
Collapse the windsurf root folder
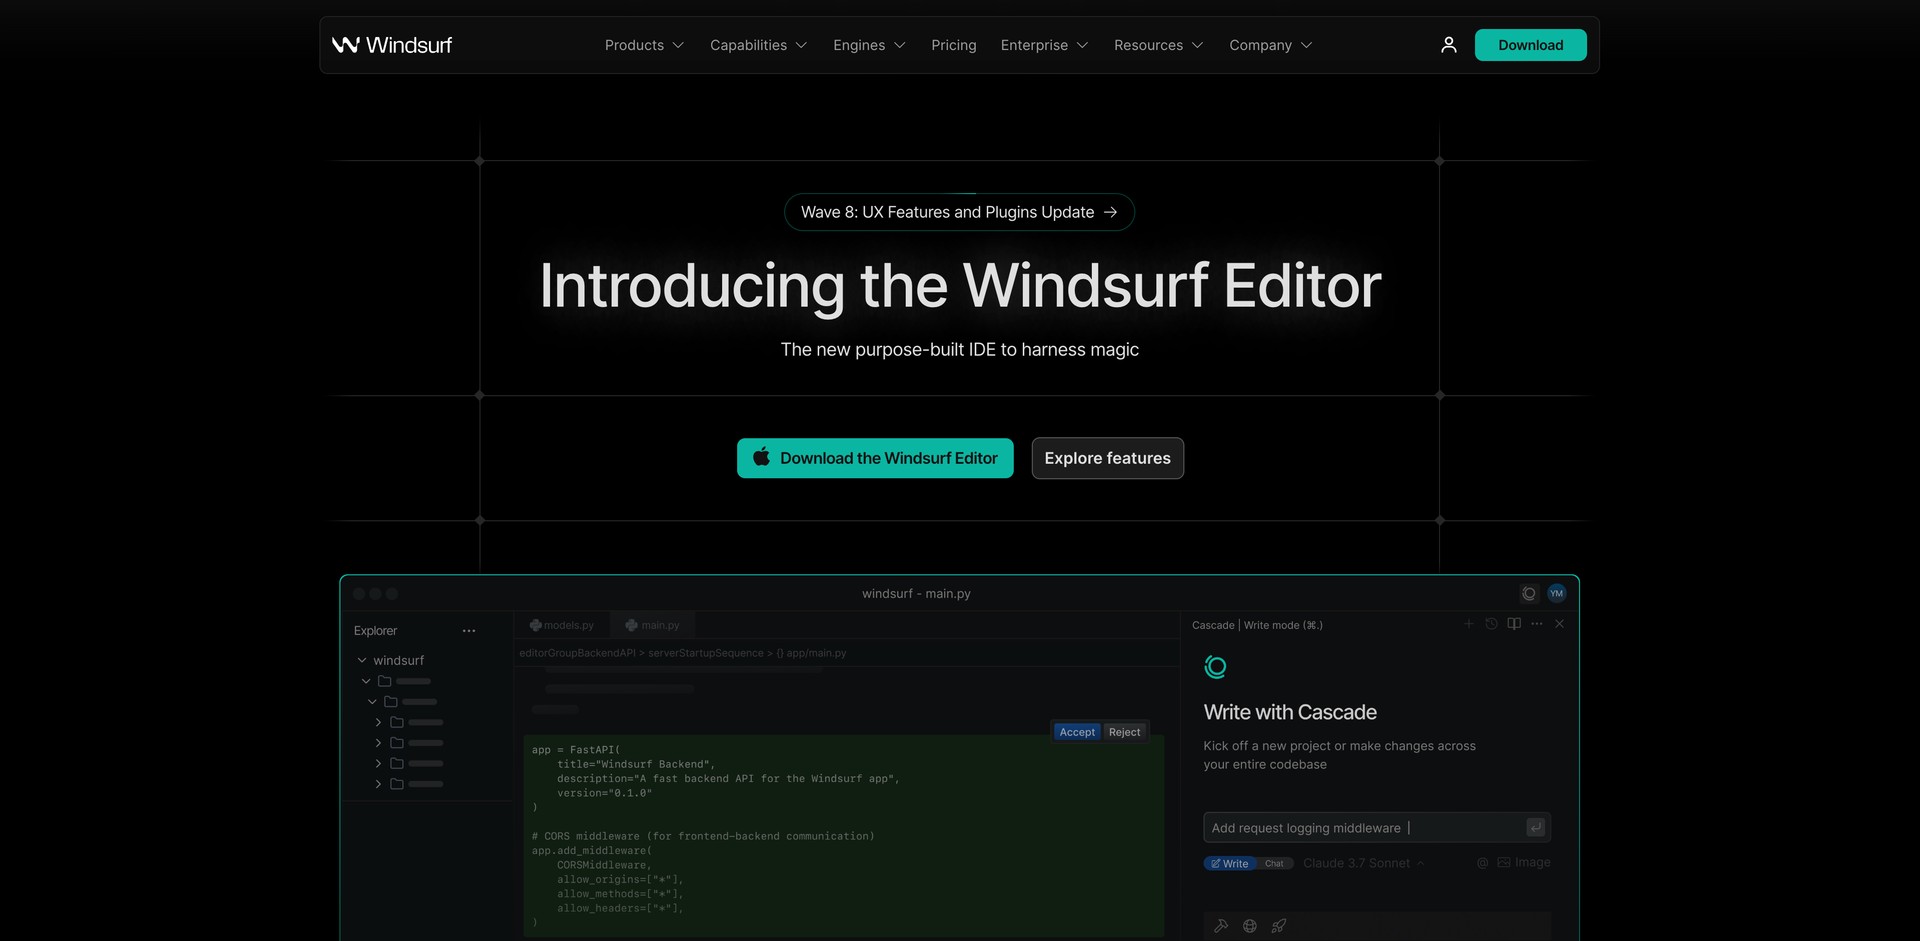click(x=362, y=660)
